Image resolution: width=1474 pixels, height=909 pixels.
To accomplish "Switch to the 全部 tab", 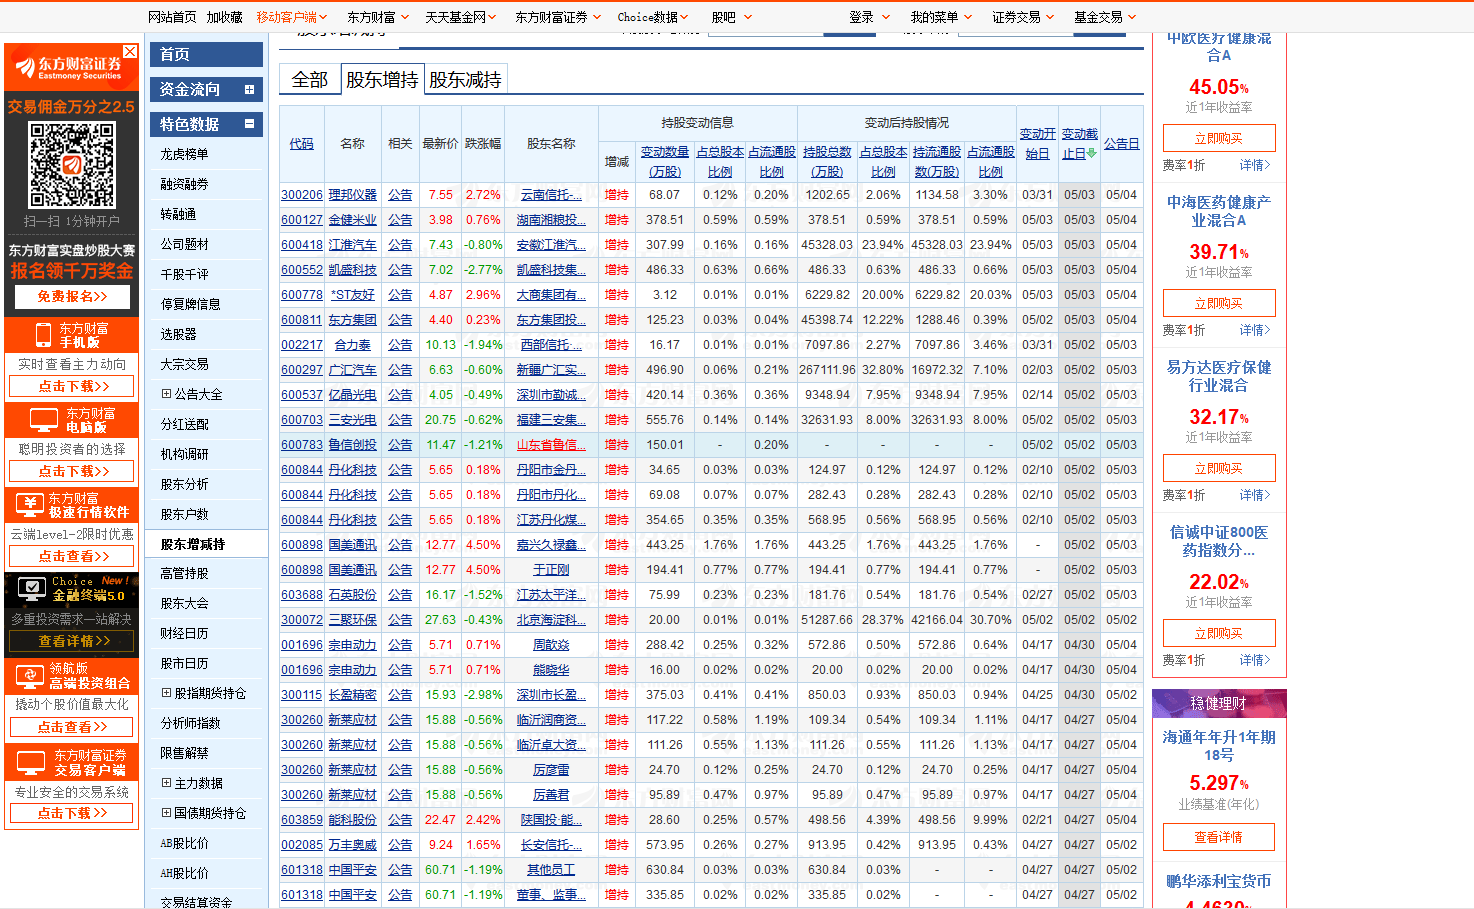I will (310, 80).
